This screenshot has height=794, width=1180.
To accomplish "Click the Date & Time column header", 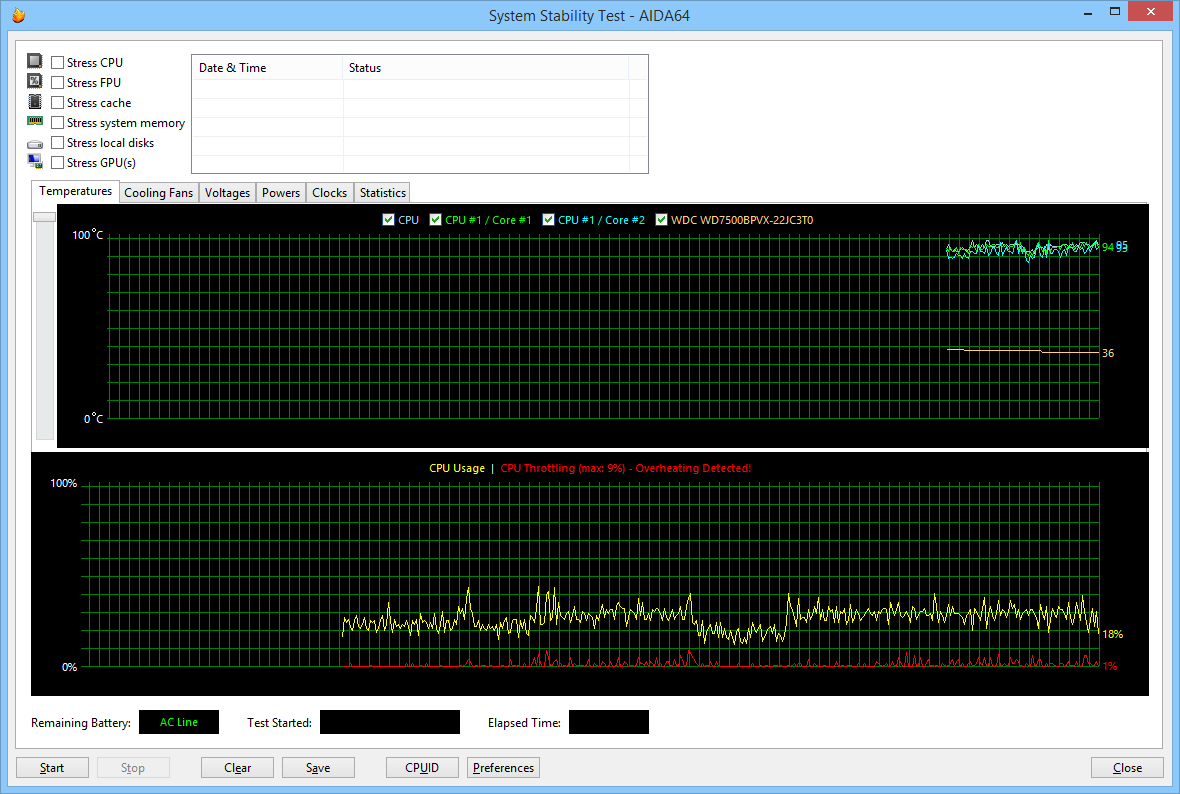I will (267, 68).
